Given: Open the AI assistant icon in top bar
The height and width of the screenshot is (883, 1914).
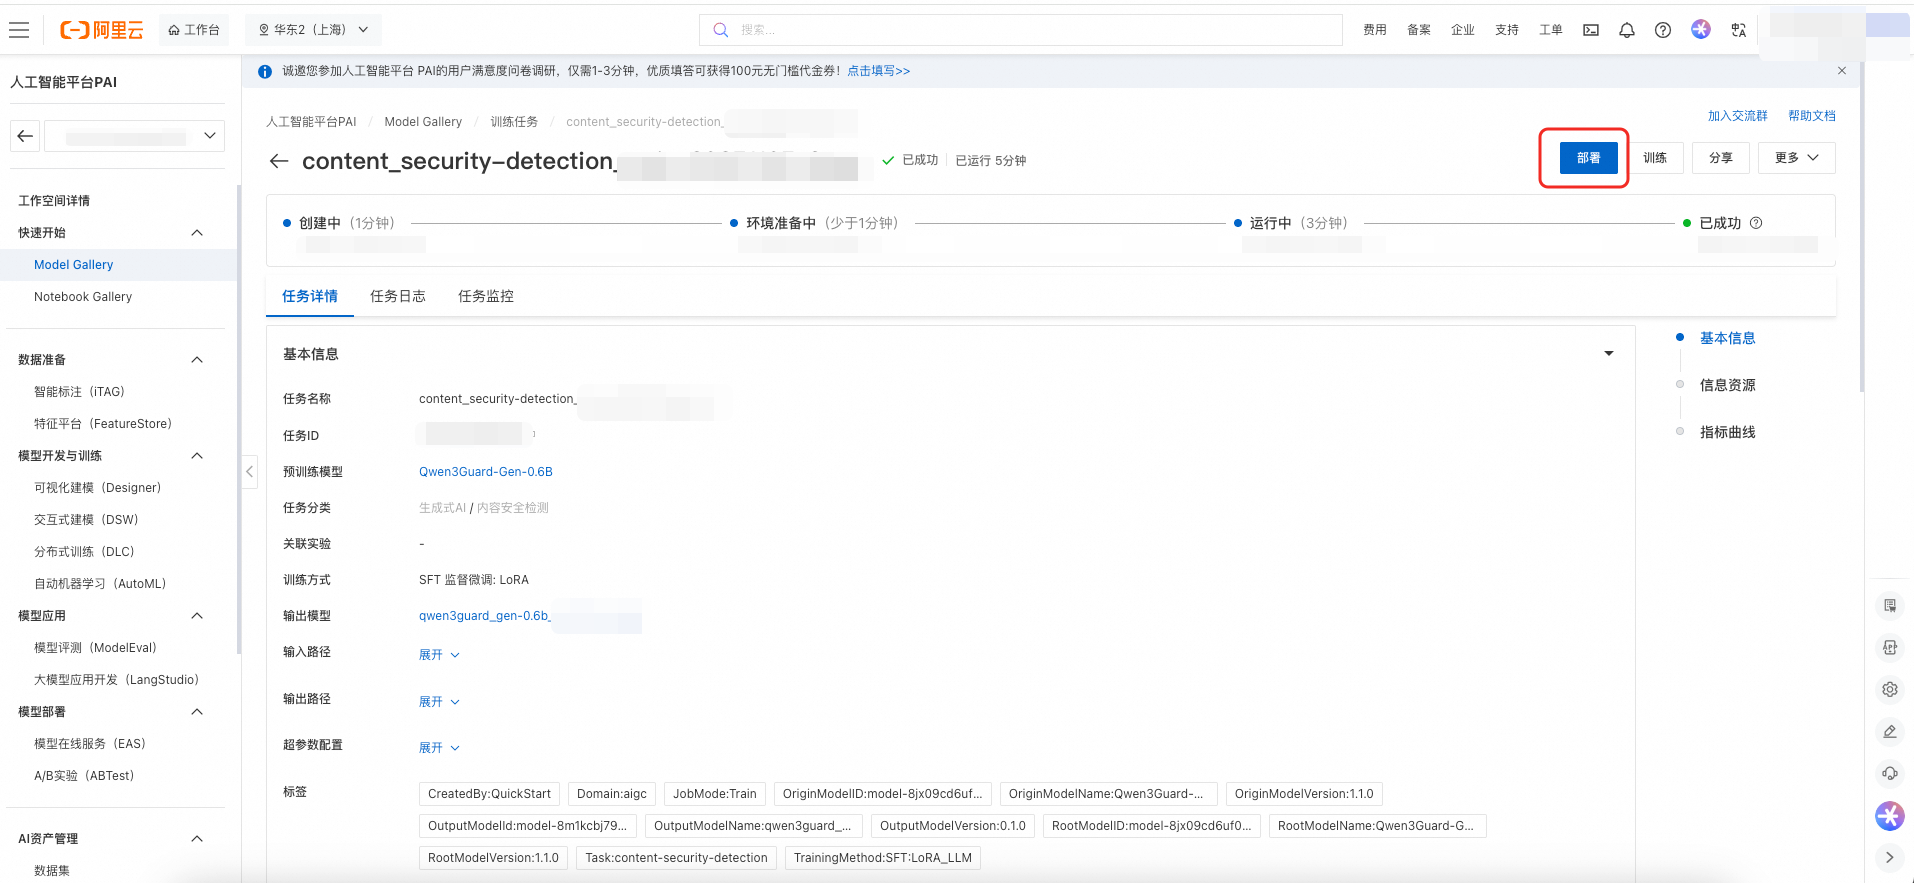Looking at the screenshot, I should (x=1701, y=29).
